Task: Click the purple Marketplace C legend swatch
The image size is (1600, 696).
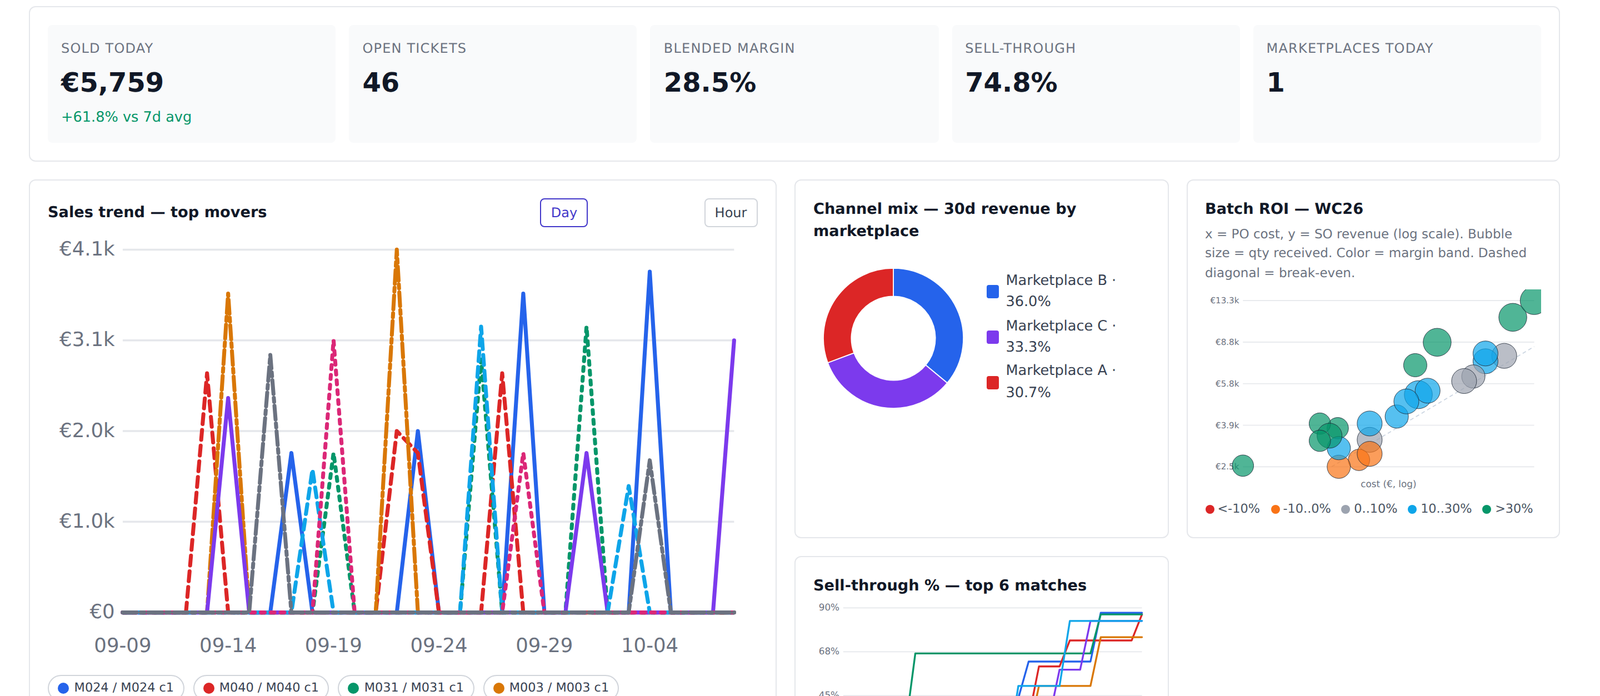Action: 992,337
